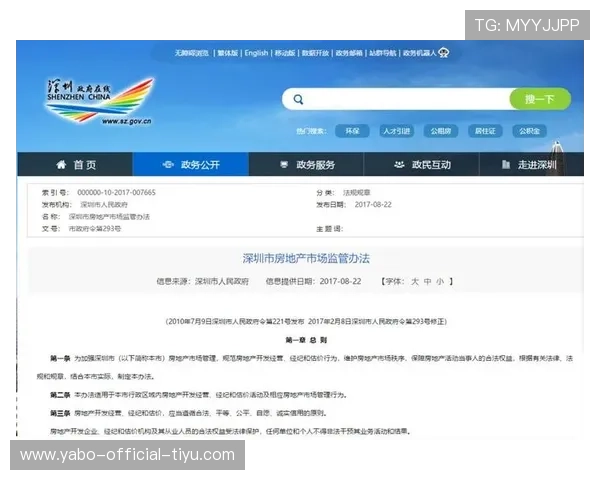The height and width of the screenshot is (480, 600).
Task: Select the 人才引进 hot search tag
Action: click(396, 131)
